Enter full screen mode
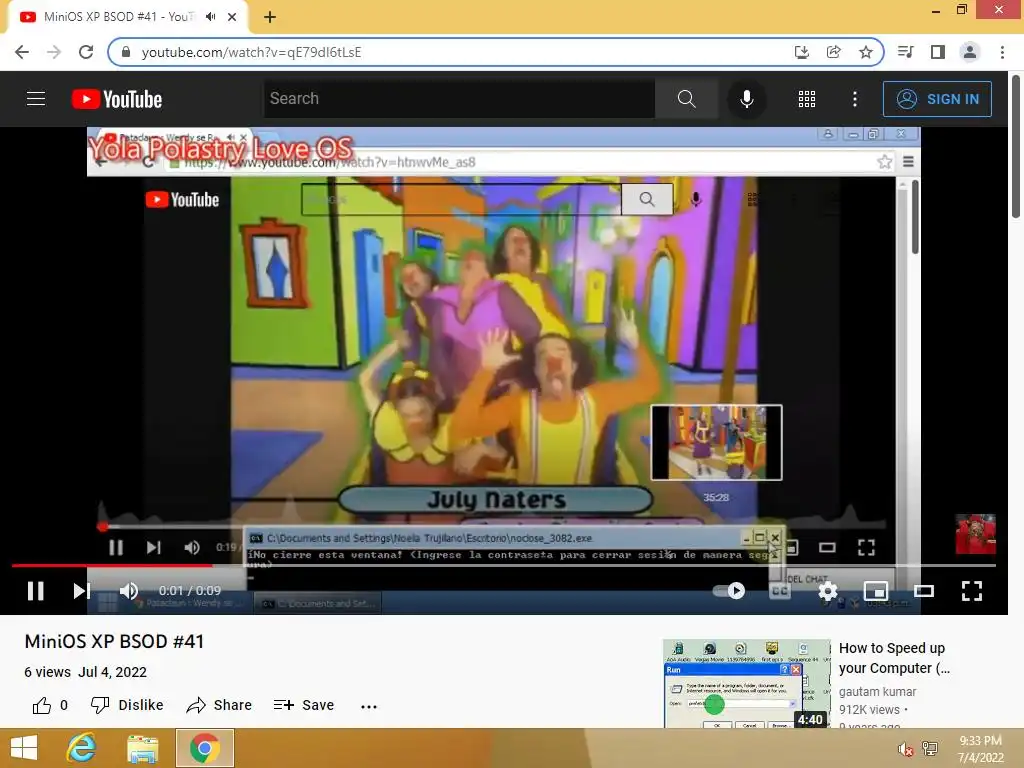 [972, 591]
